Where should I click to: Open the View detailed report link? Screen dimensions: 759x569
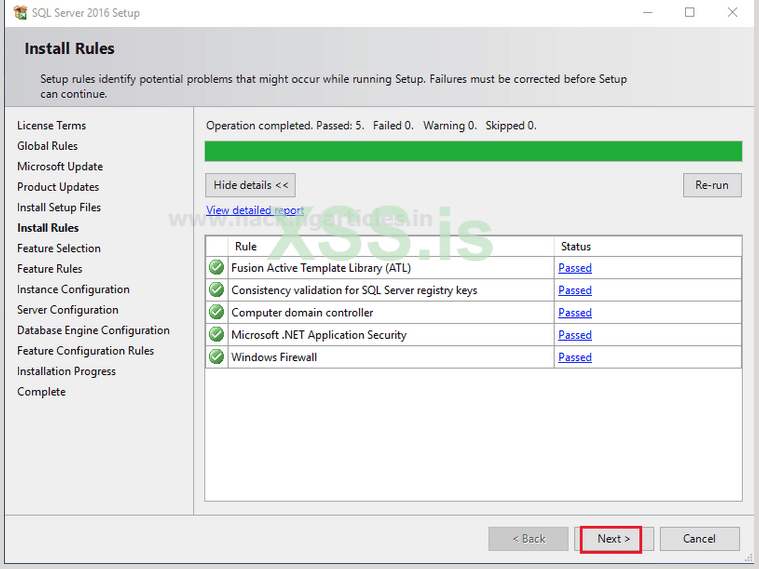(x=255, y=210)
